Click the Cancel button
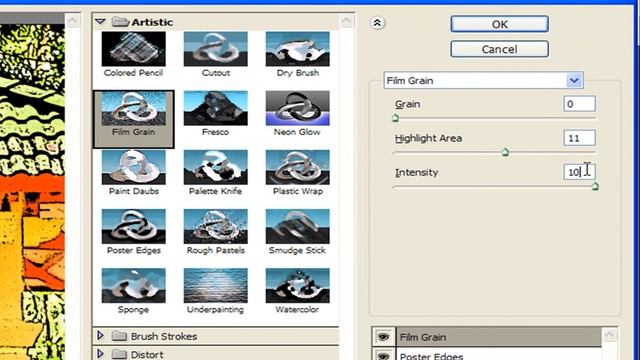Image resolution: width=640 pixels, height=360 pixels. (x=500, y=49)
